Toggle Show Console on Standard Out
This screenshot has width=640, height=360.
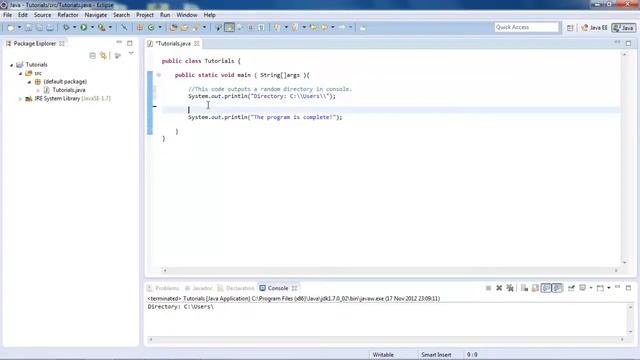pyautogui.click(x=546, y=288)
